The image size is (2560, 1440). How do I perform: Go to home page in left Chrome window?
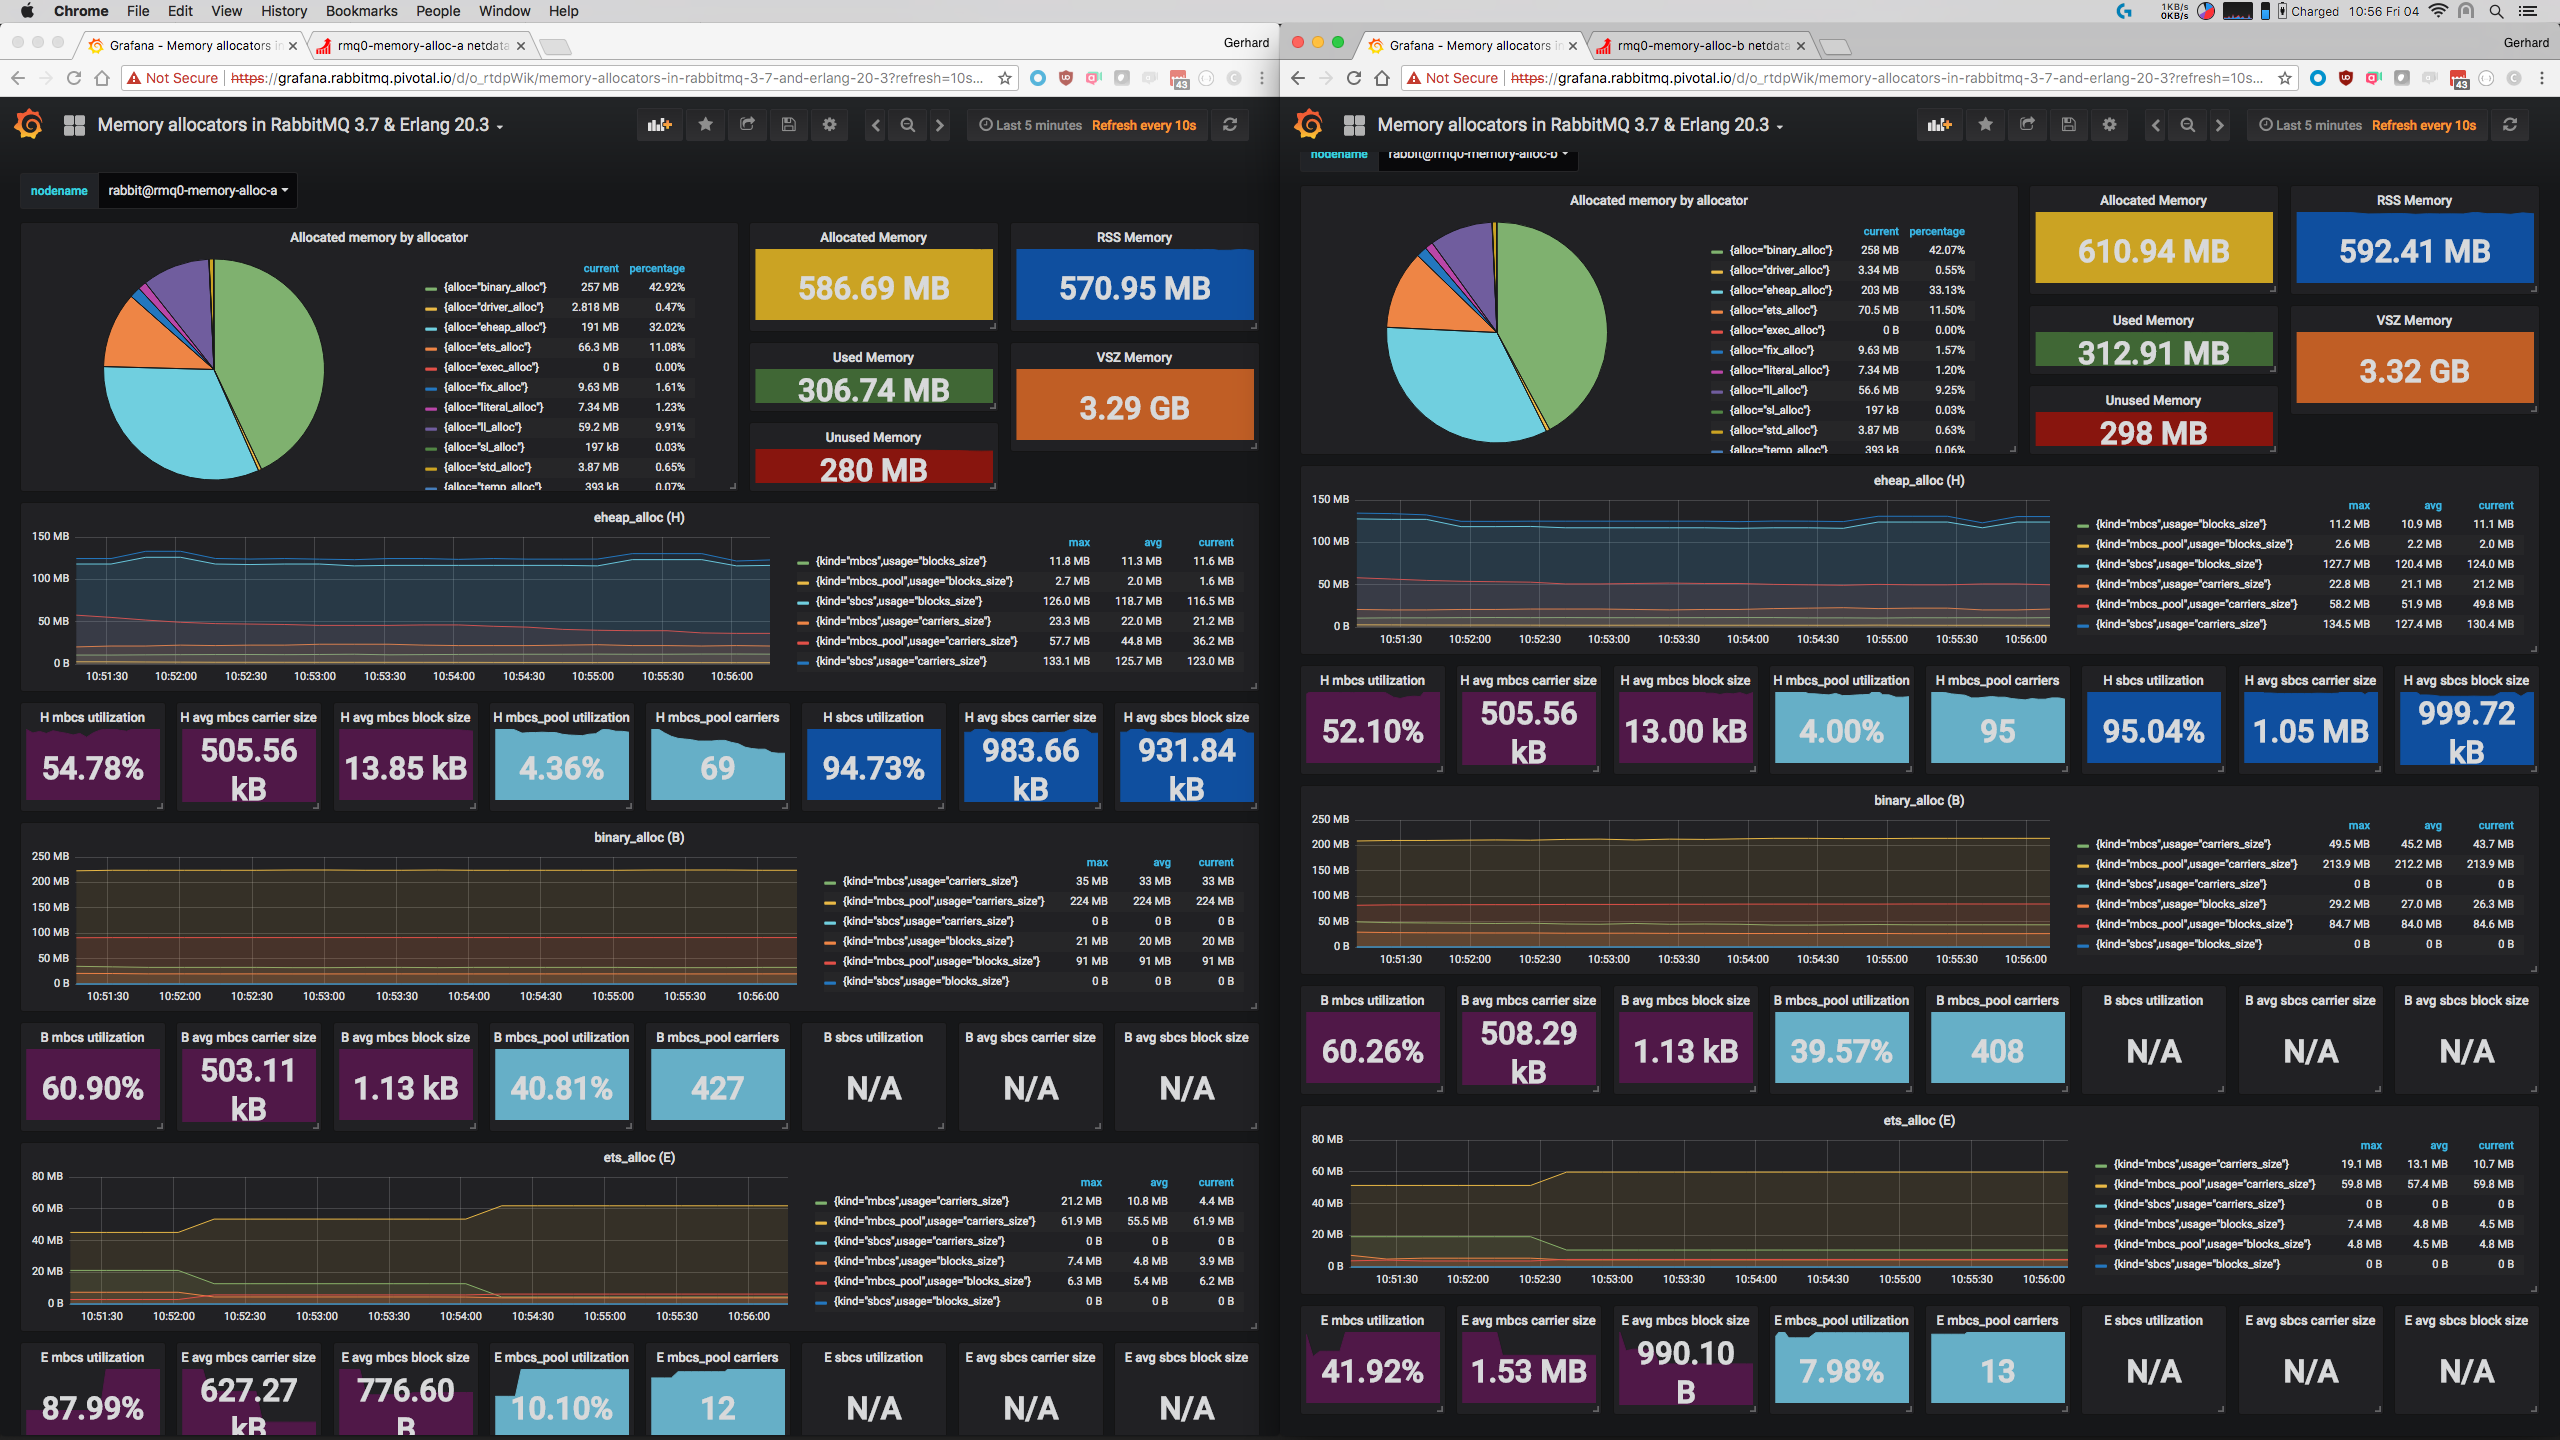coord(101,78)
